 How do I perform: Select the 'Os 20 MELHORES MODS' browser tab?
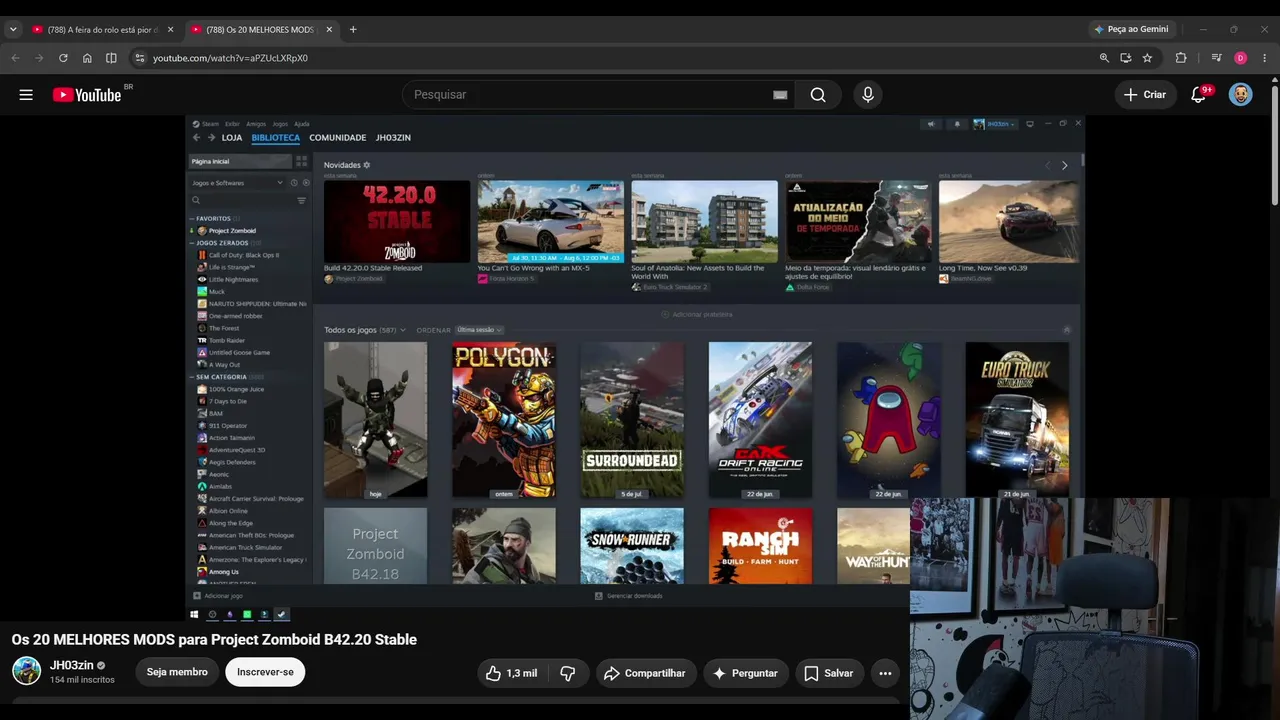tap(261, 29)
